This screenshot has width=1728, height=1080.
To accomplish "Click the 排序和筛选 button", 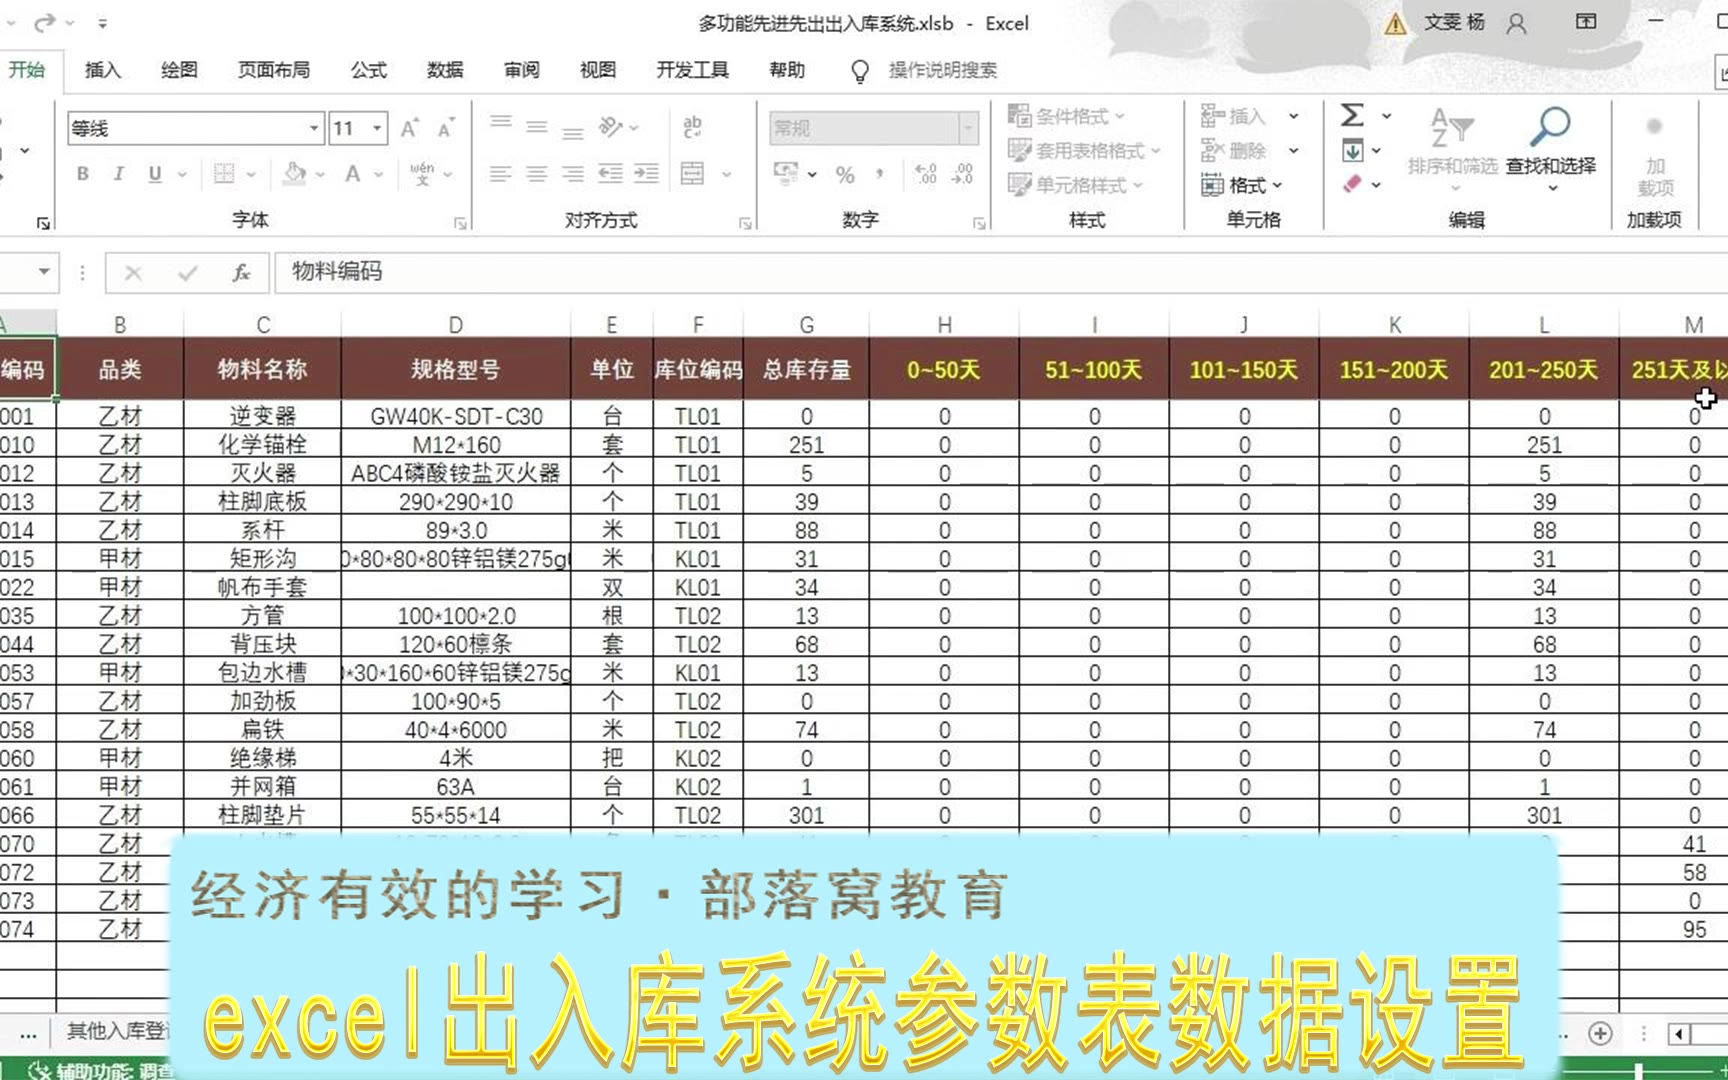I will point(1453,149).
